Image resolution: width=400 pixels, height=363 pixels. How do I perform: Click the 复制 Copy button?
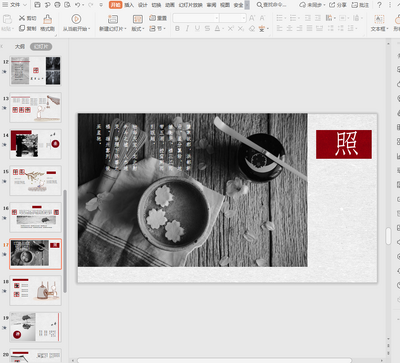28,29
